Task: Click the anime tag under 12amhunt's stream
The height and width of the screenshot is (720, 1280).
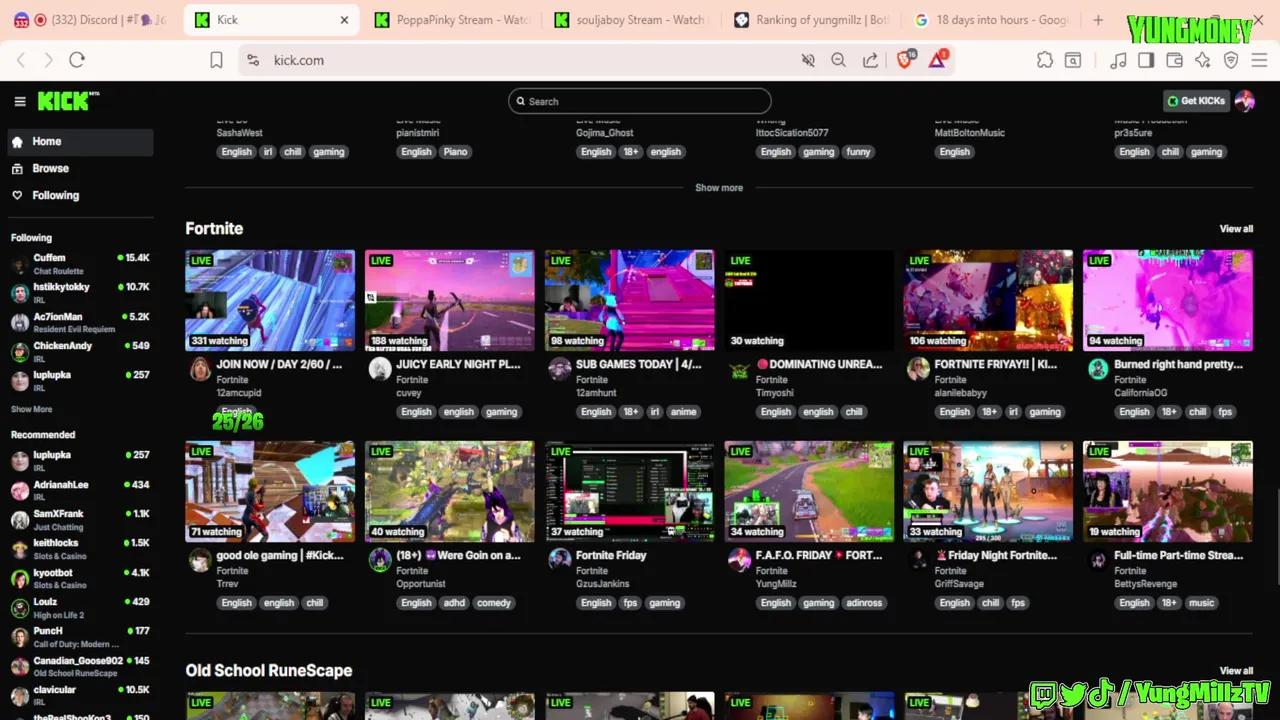Action: (x=683, y=412)
